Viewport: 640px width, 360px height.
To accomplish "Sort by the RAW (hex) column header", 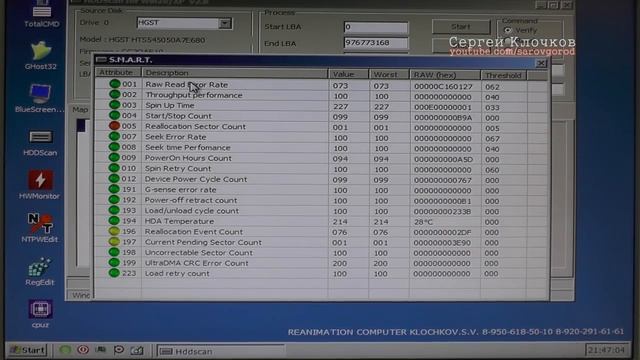I will 445,75.
